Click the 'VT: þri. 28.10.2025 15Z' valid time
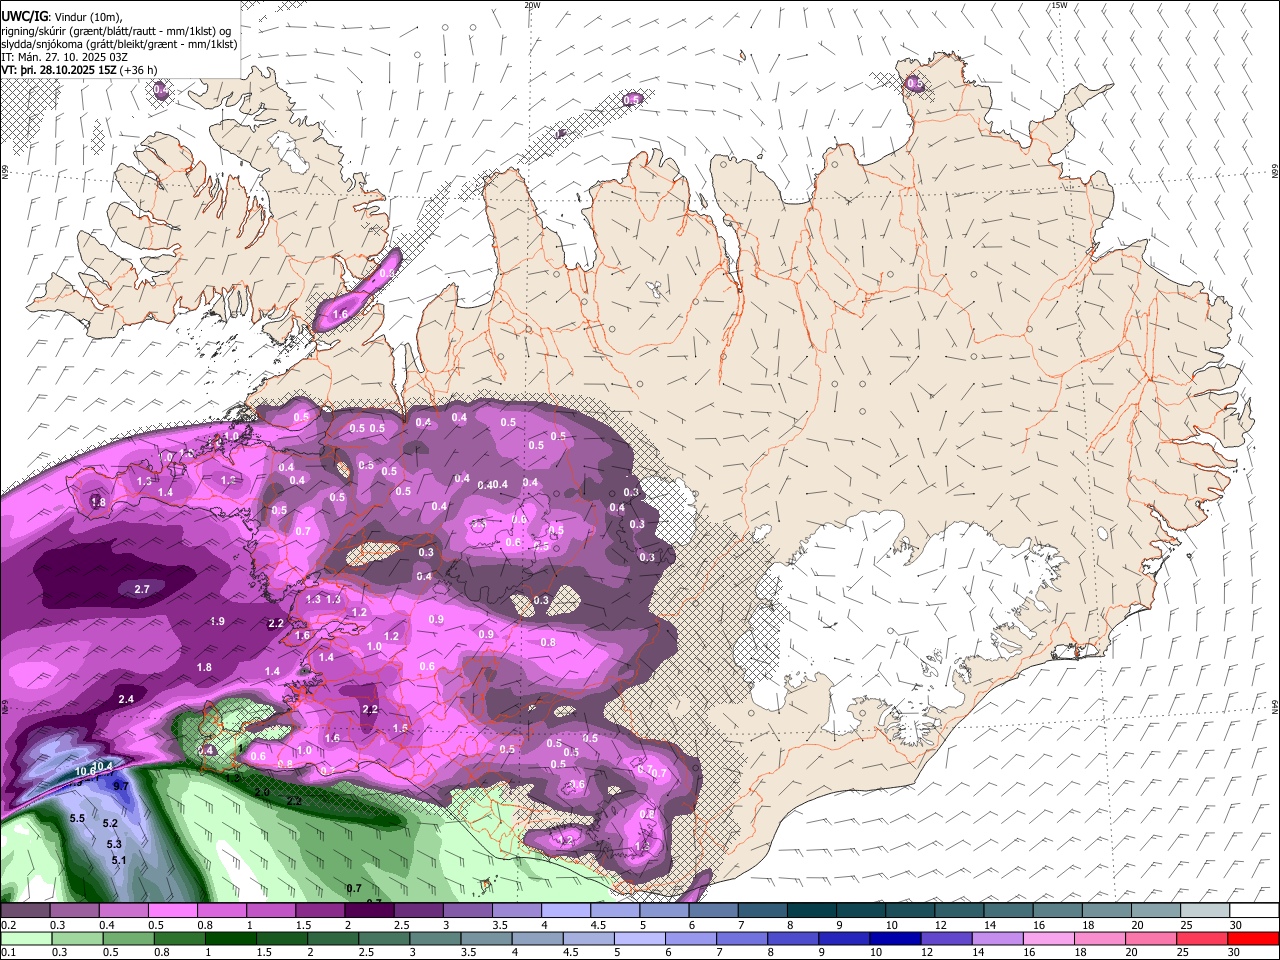 (59, 71)
